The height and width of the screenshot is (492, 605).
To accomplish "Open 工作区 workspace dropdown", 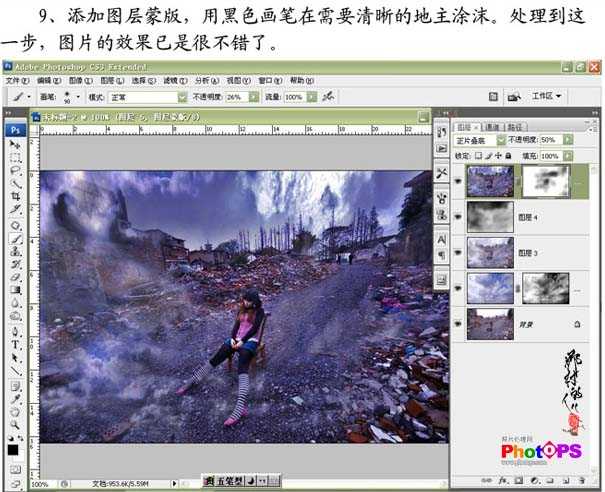I will [x=546, y=96].
